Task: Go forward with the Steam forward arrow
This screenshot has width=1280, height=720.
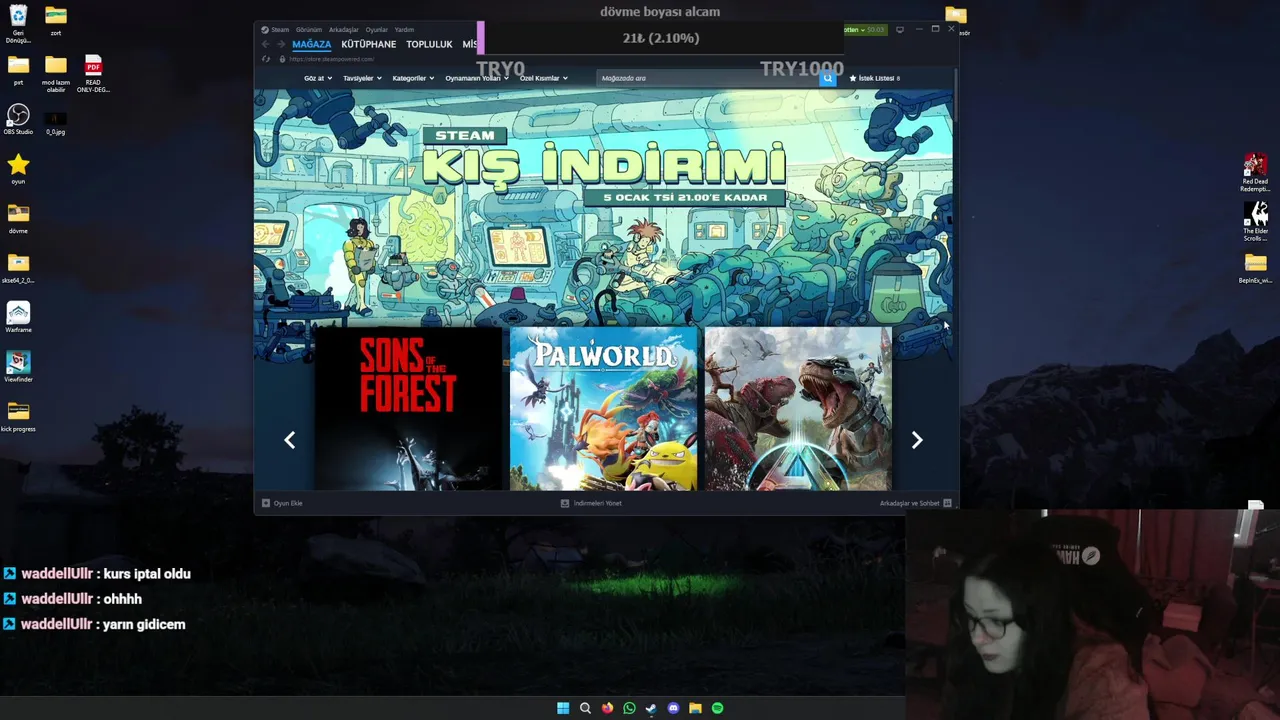Action: coord(281,44)
